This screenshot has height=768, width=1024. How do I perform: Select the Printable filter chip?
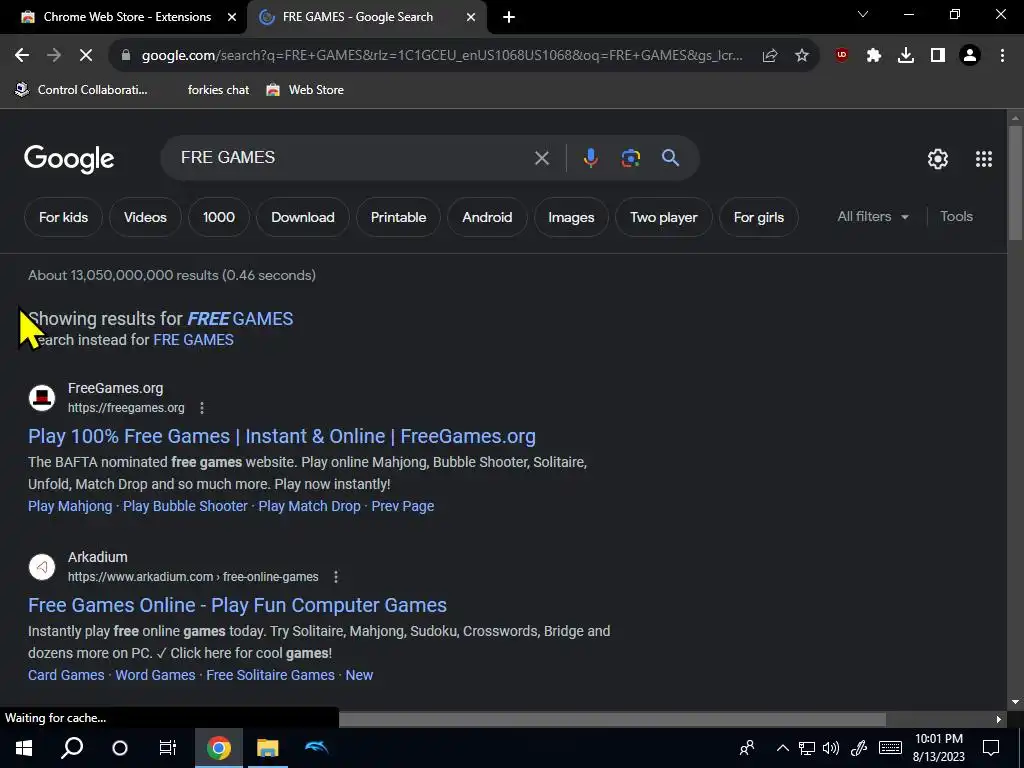(398, 217)
